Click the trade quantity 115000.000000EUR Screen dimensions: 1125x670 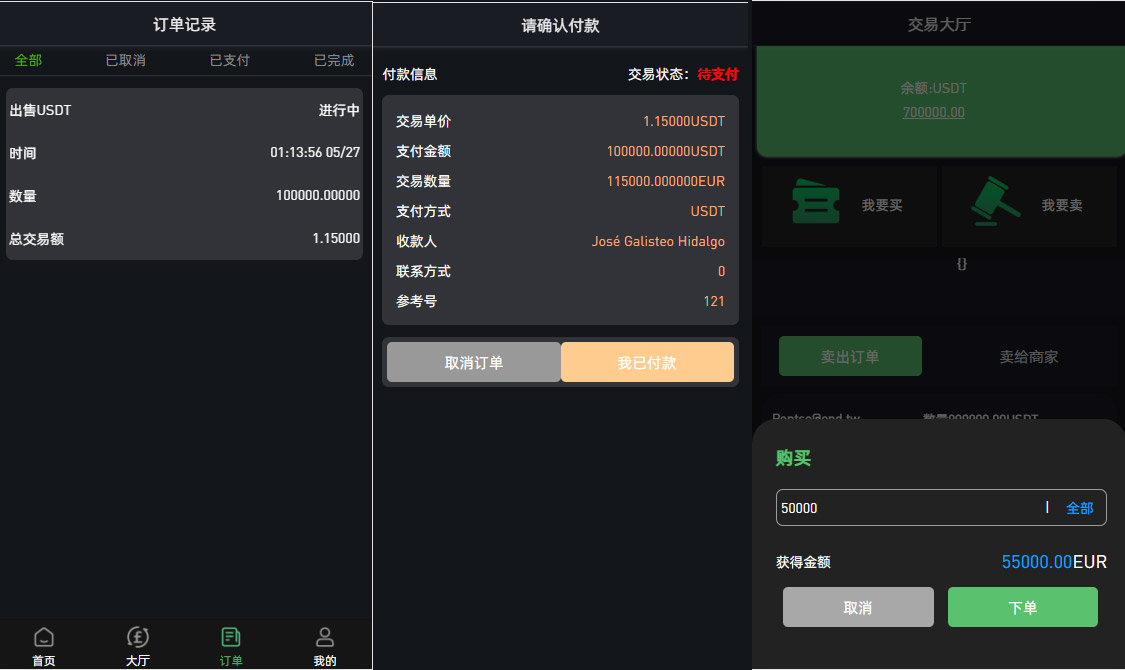pos(666,181)
